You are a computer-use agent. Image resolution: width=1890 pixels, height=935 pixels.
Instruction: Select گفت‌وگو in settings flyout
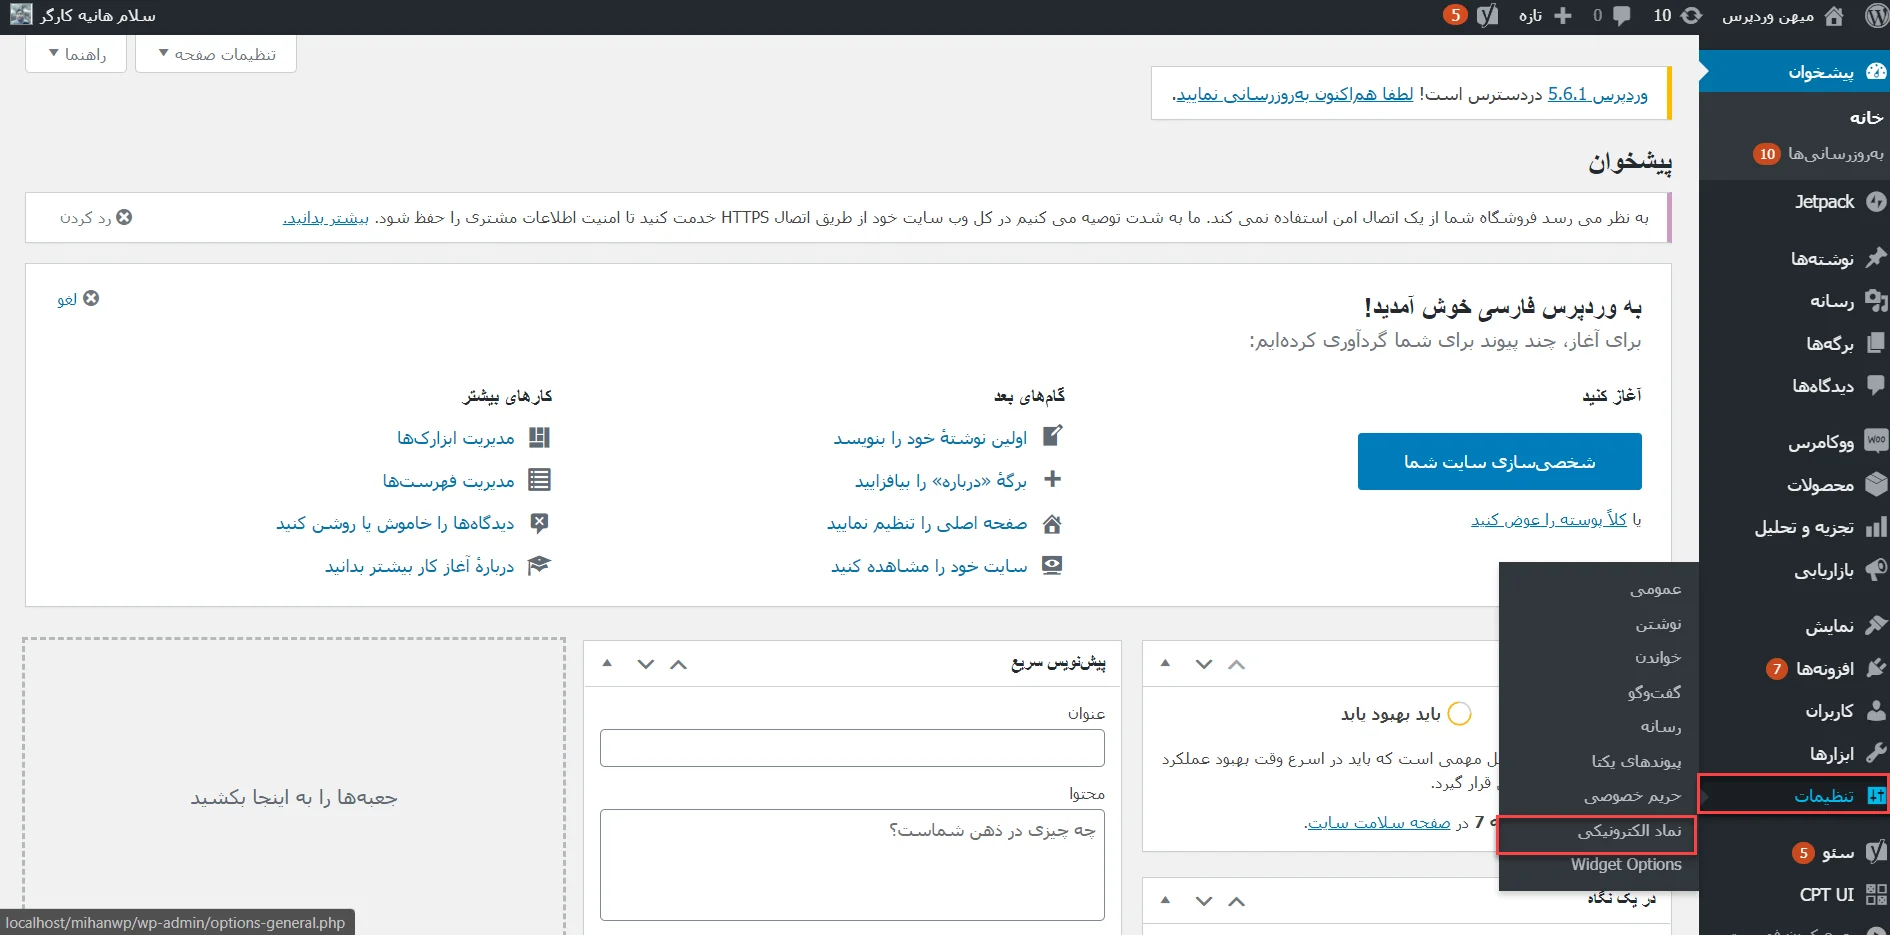pos(1654,692)
